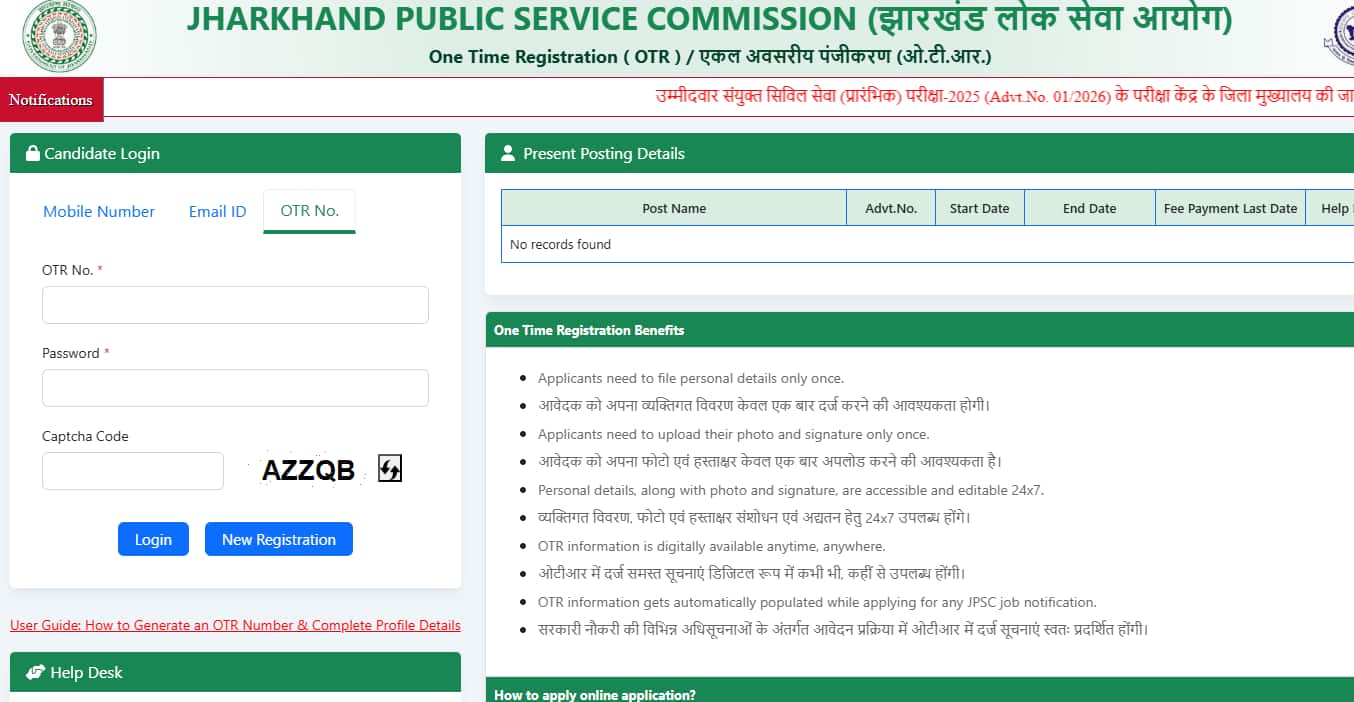Click the "One Time Registration Benefits" heading
1354x702 pixels.
point(589,330)
